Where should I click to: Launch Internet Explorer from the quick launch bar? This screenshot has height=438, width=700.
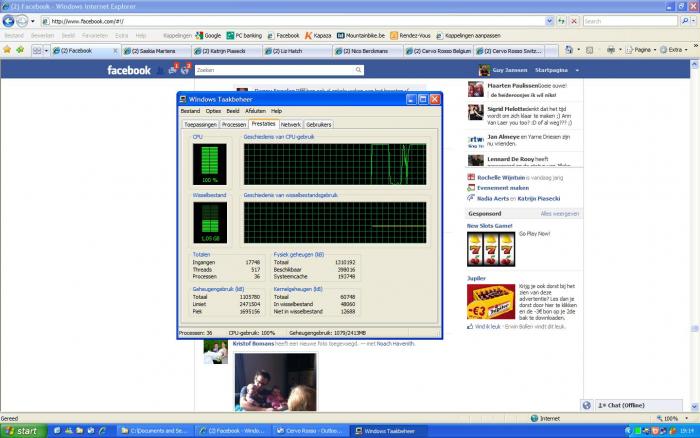click(x=102, y=431)
